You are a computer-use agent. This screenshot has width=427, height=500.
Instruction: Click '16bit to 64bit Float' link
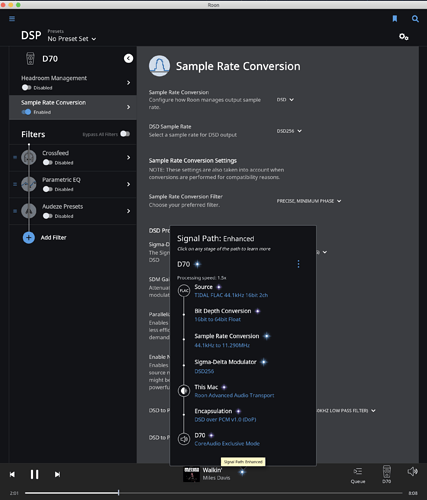point(217,319)
